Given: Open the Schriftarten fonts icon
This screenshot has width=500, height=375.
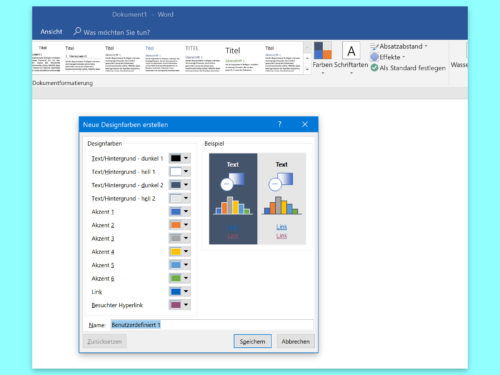Looking at the screenshot, I should 351,51.
